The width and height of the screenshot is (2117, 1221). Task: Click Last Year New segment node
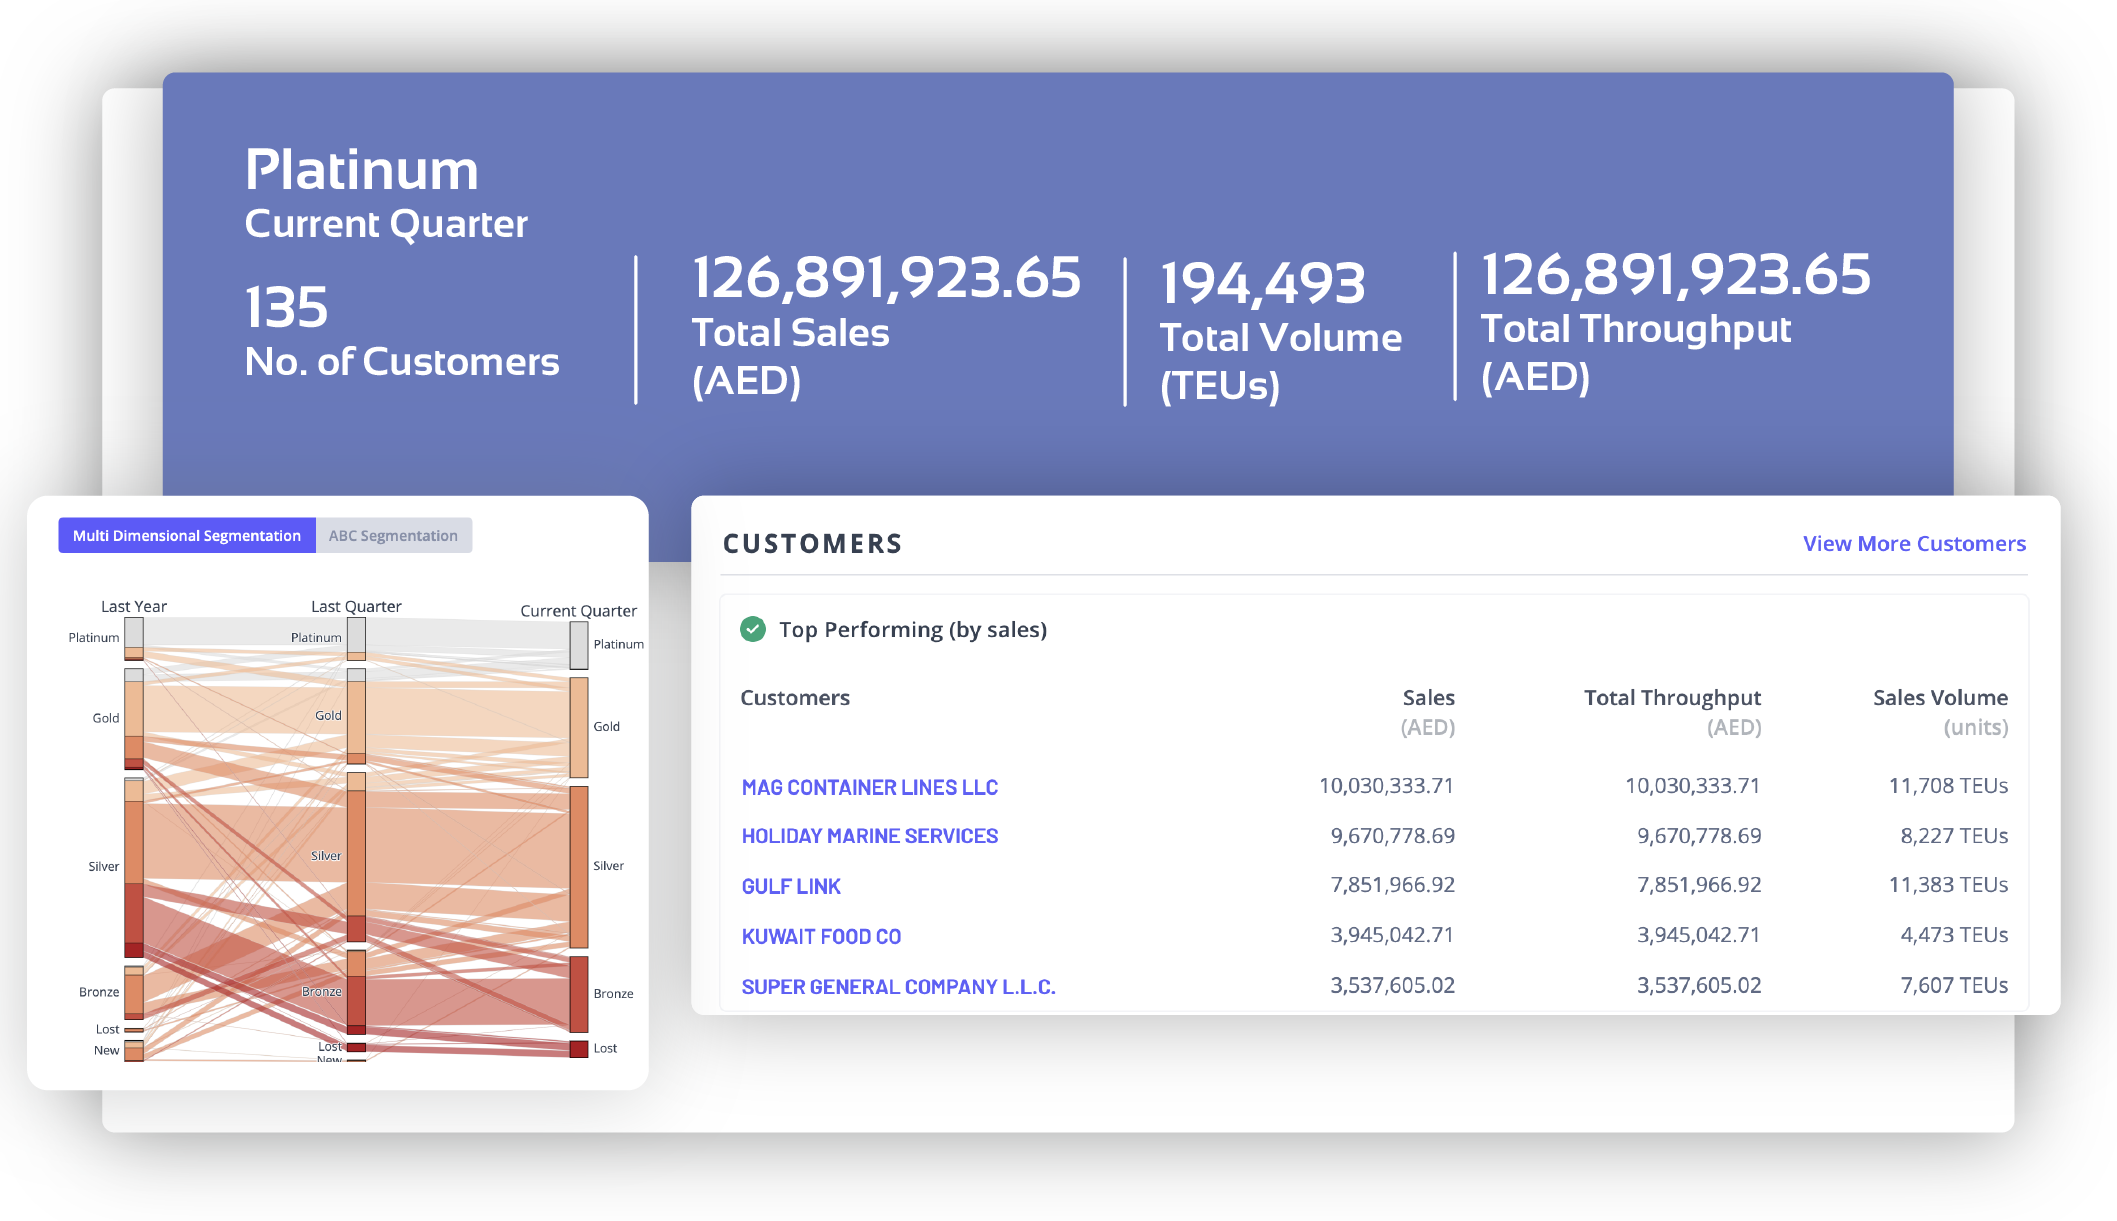tap(134, 1051)
